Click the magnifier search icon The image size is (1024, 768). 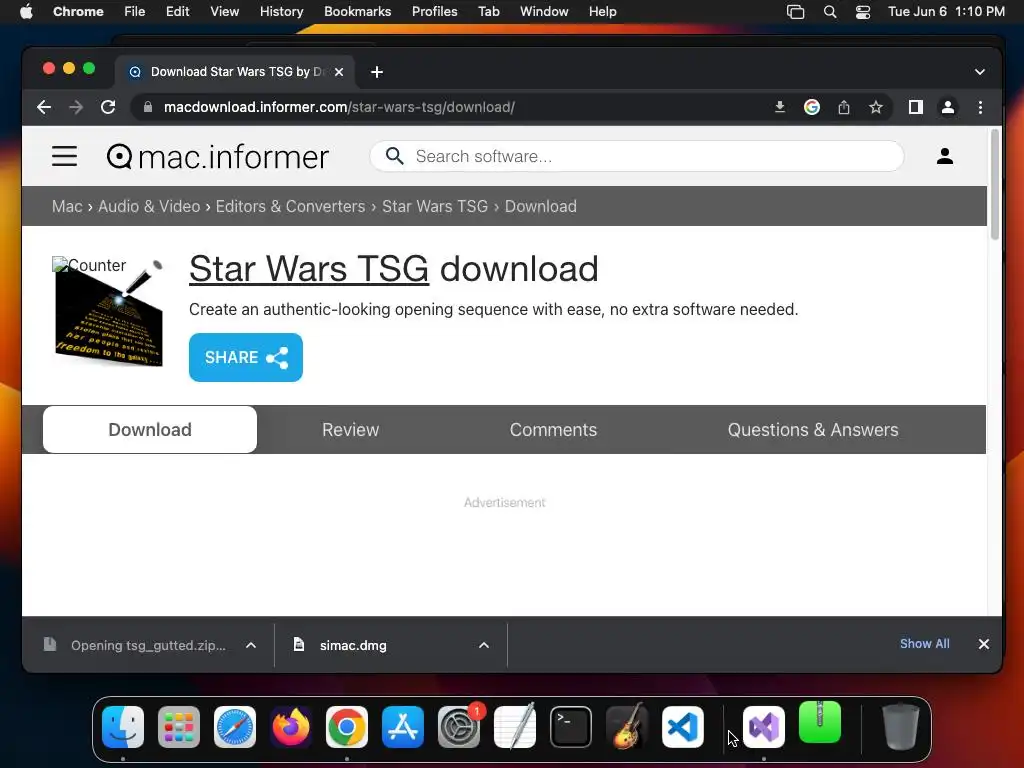(394, 156)
